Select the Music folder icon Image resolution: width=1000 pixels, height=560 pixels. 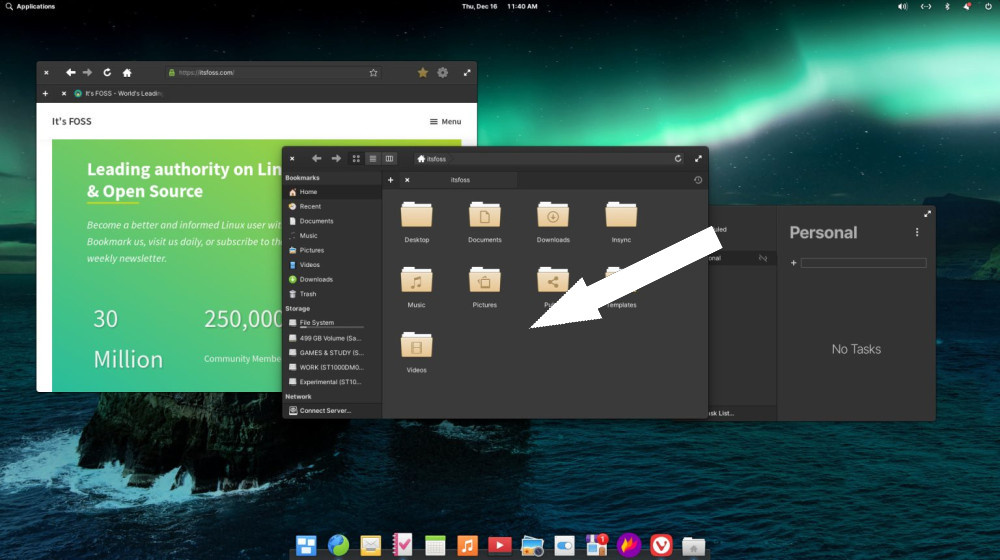click(x=416, y=280)
